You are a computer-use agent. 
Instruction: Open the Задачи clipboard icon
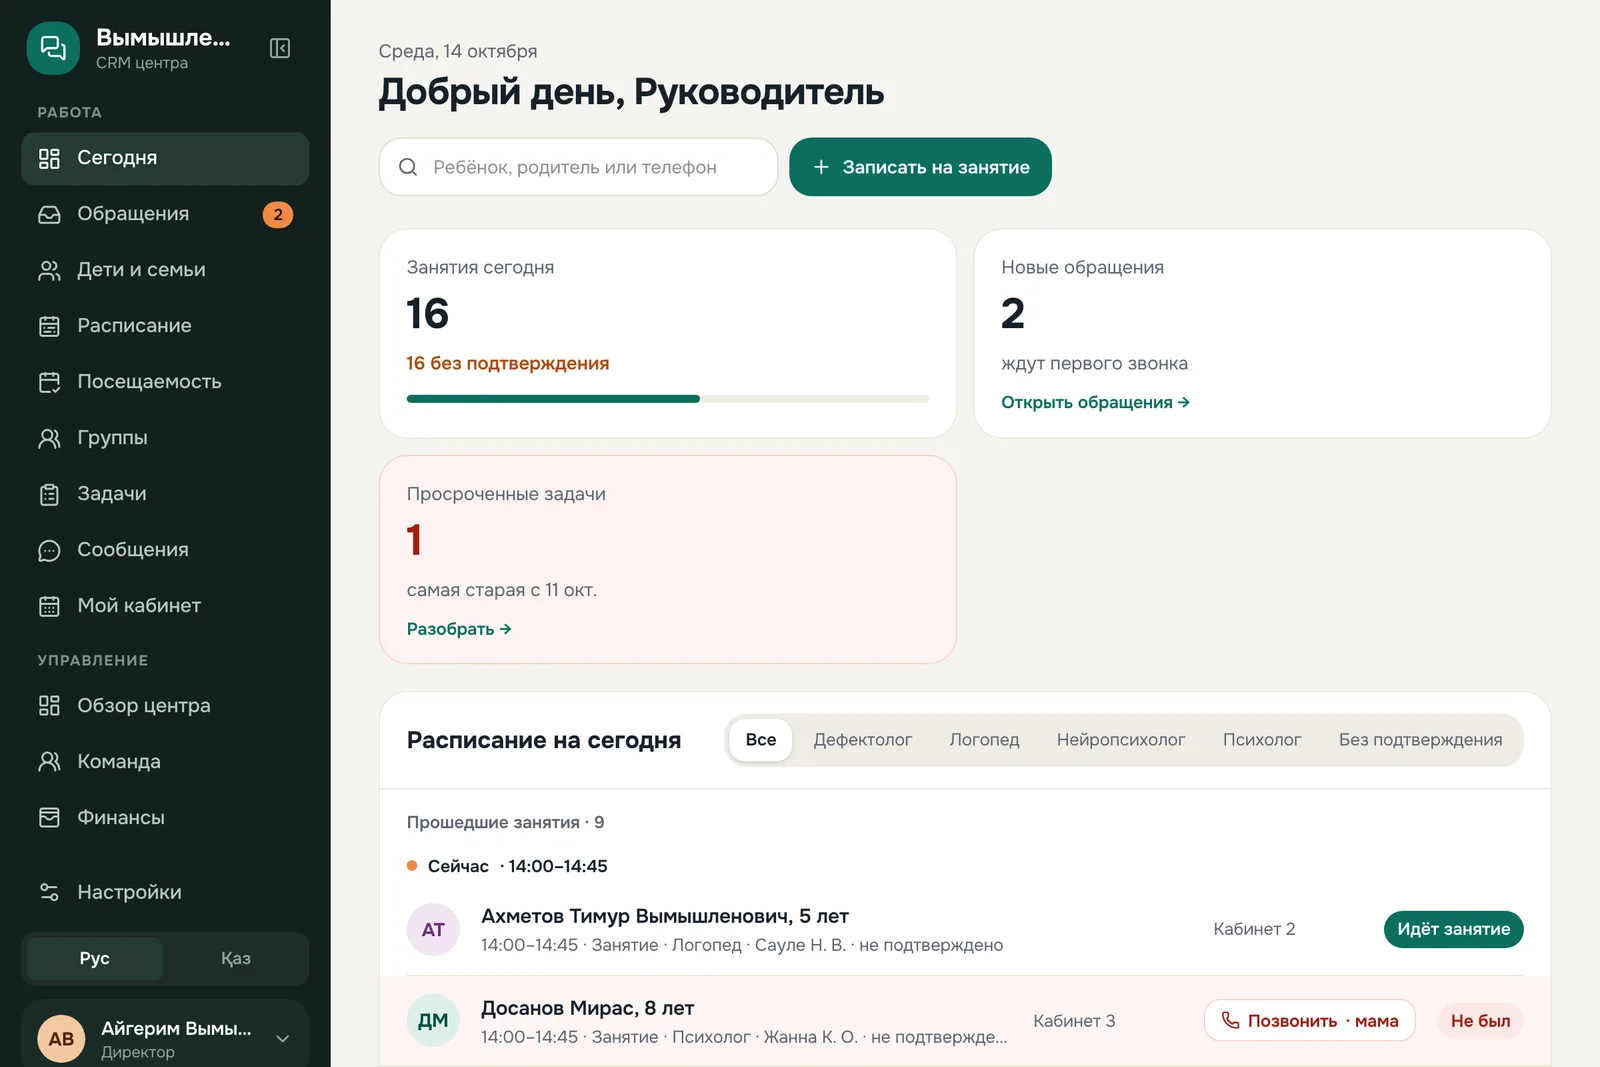click(49, 494)
